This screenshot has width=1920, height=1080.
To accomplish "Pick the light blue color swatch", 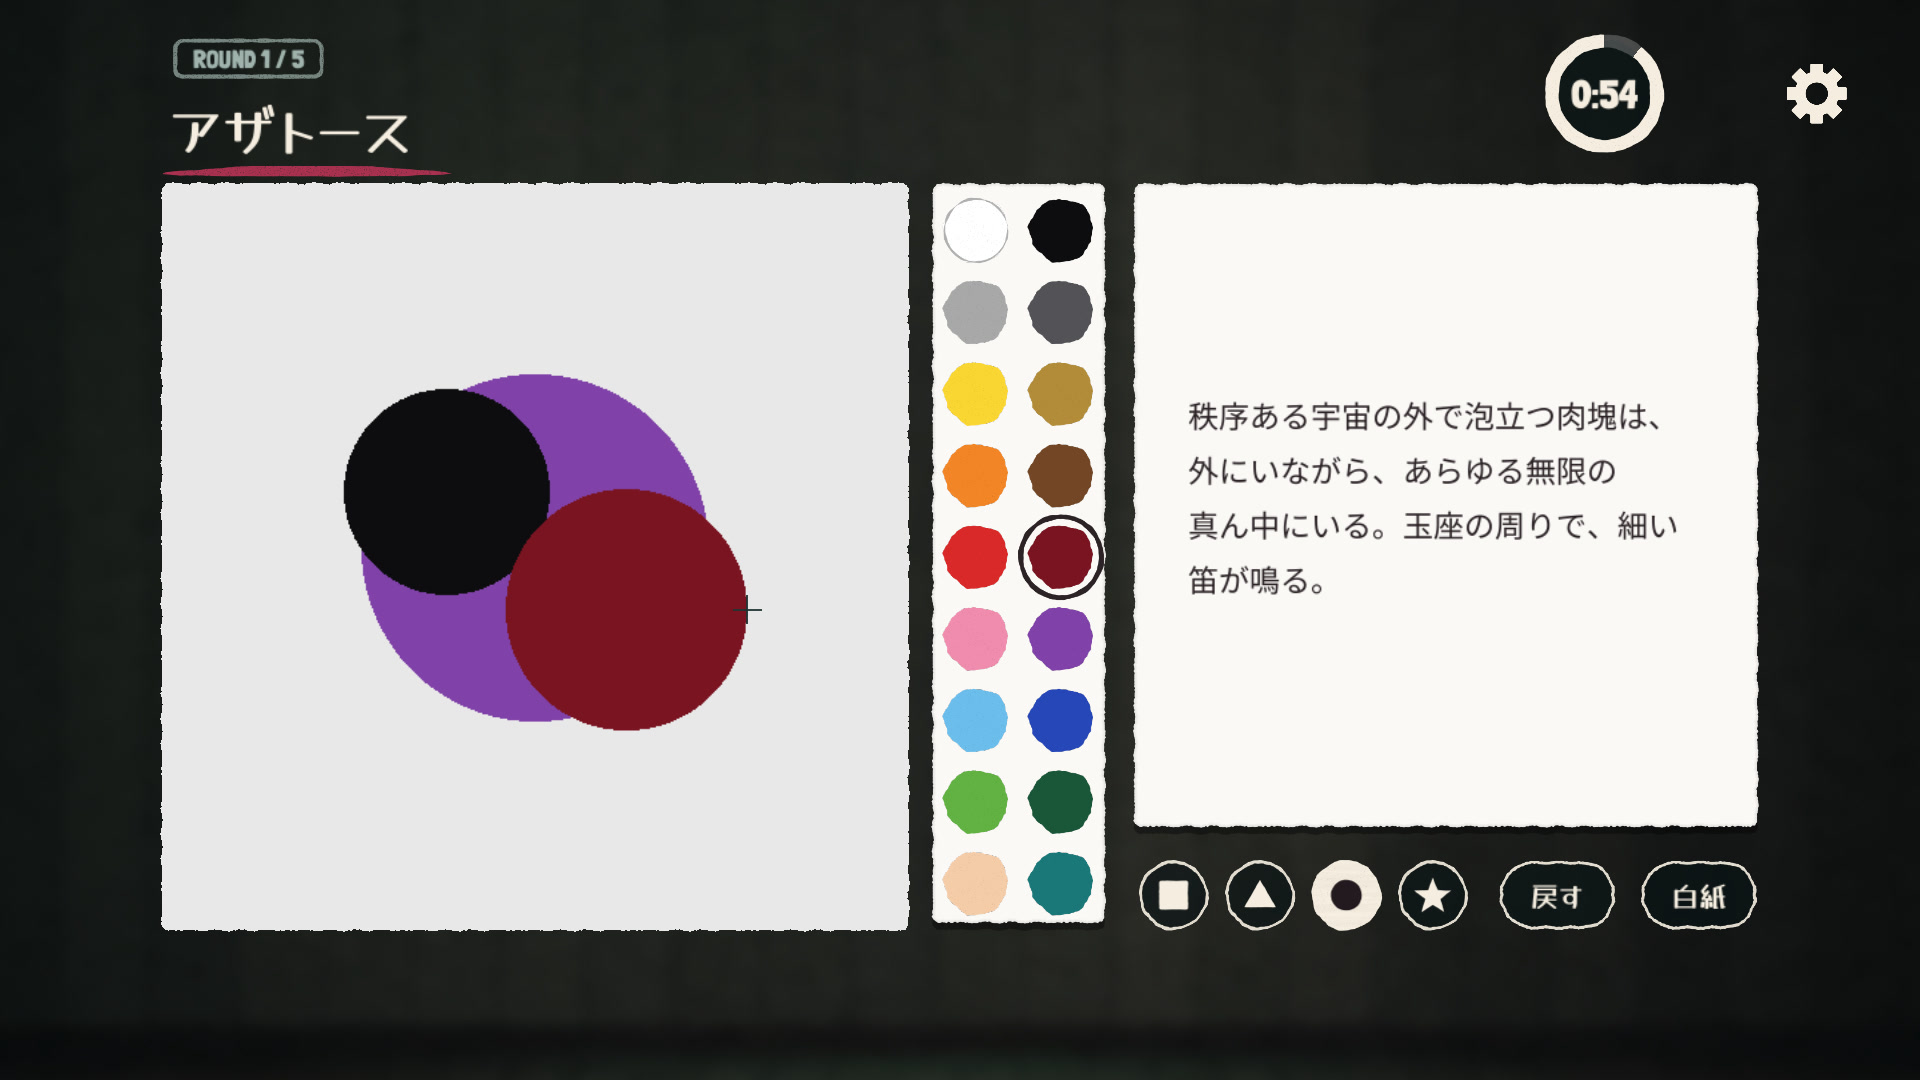I will pos(976,720).
